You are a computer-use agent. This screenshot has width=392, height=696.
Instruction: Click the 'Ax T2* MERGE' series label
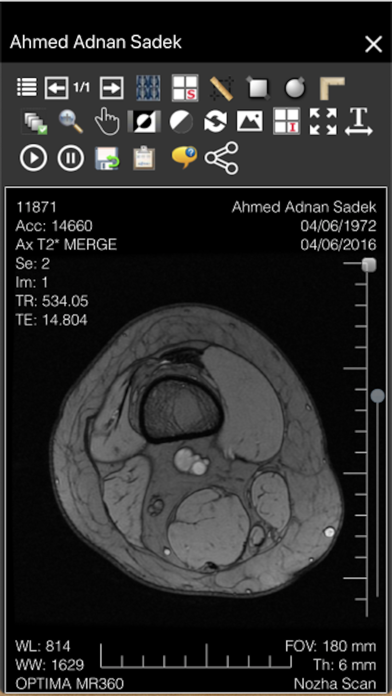coord(66,245)
